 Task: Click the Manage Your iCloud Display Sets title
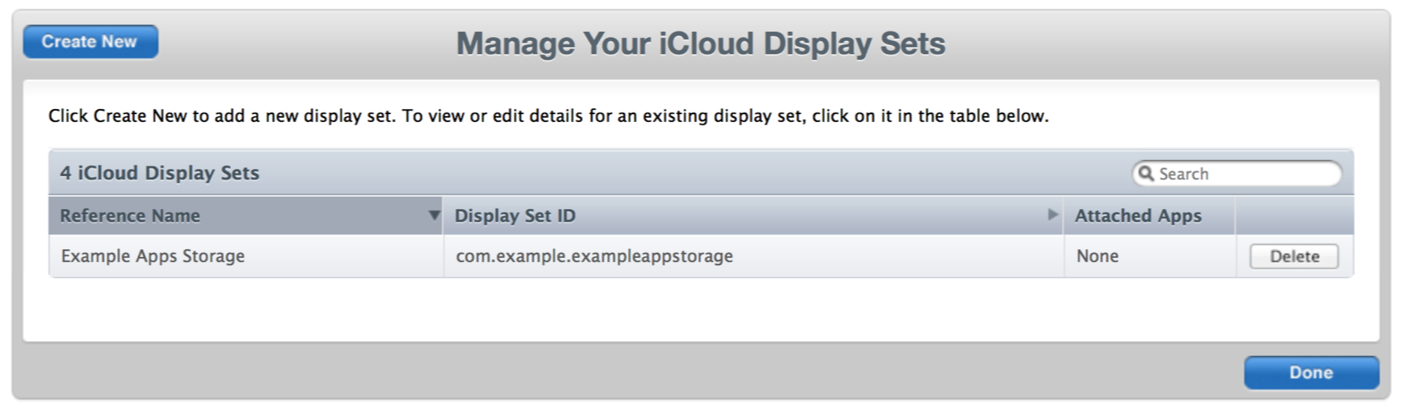point(700,44)
